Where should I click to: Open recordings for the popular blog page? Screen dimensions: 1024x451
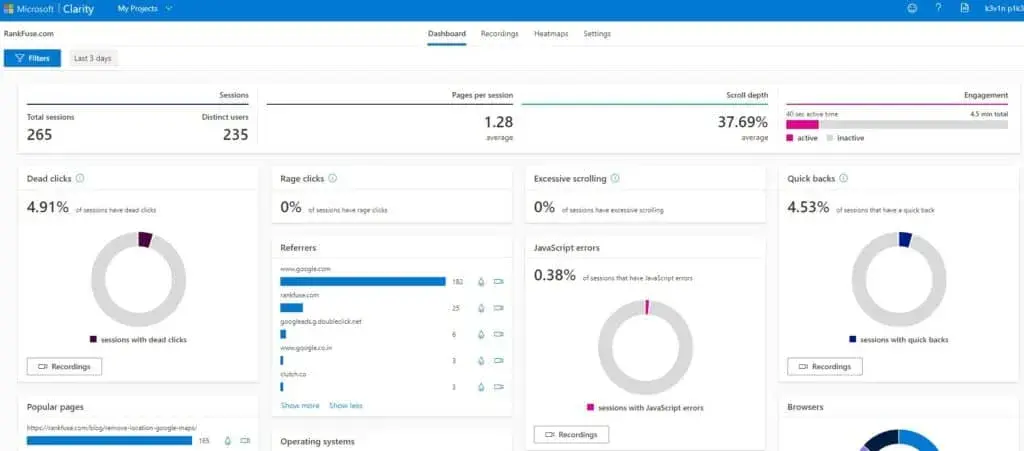pos(245,441)
